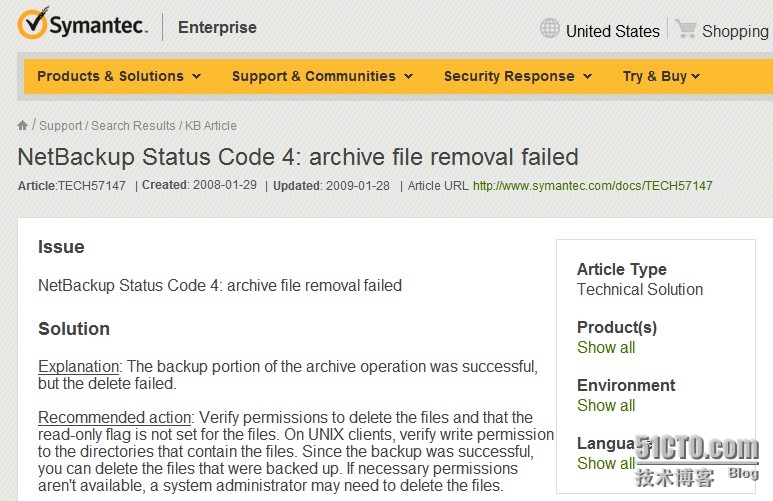Expand the Try & Buy menu
773x501 pixels.
pos(661,76)
